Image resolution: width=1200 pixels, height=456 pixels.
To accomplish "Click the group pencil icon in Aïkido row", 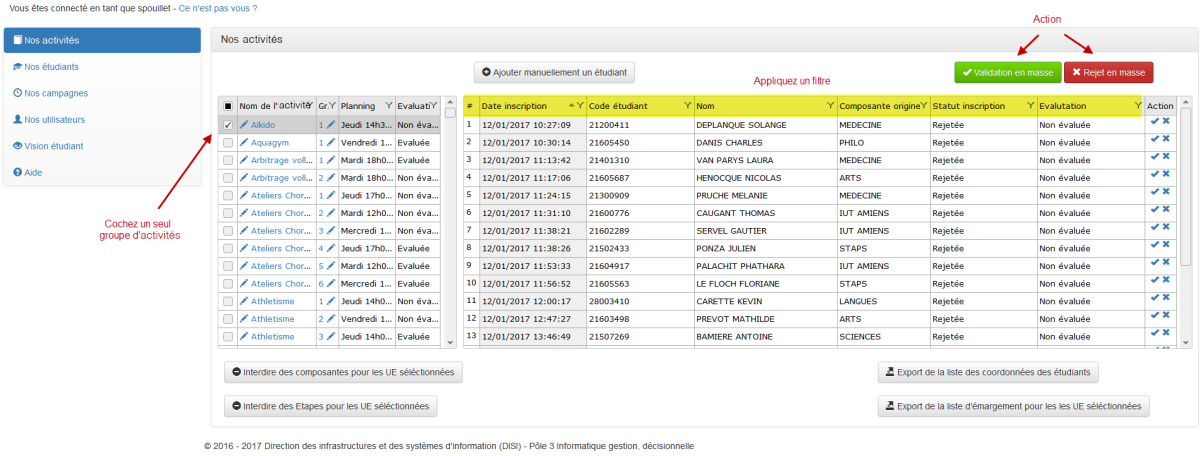I will point(331,125).
